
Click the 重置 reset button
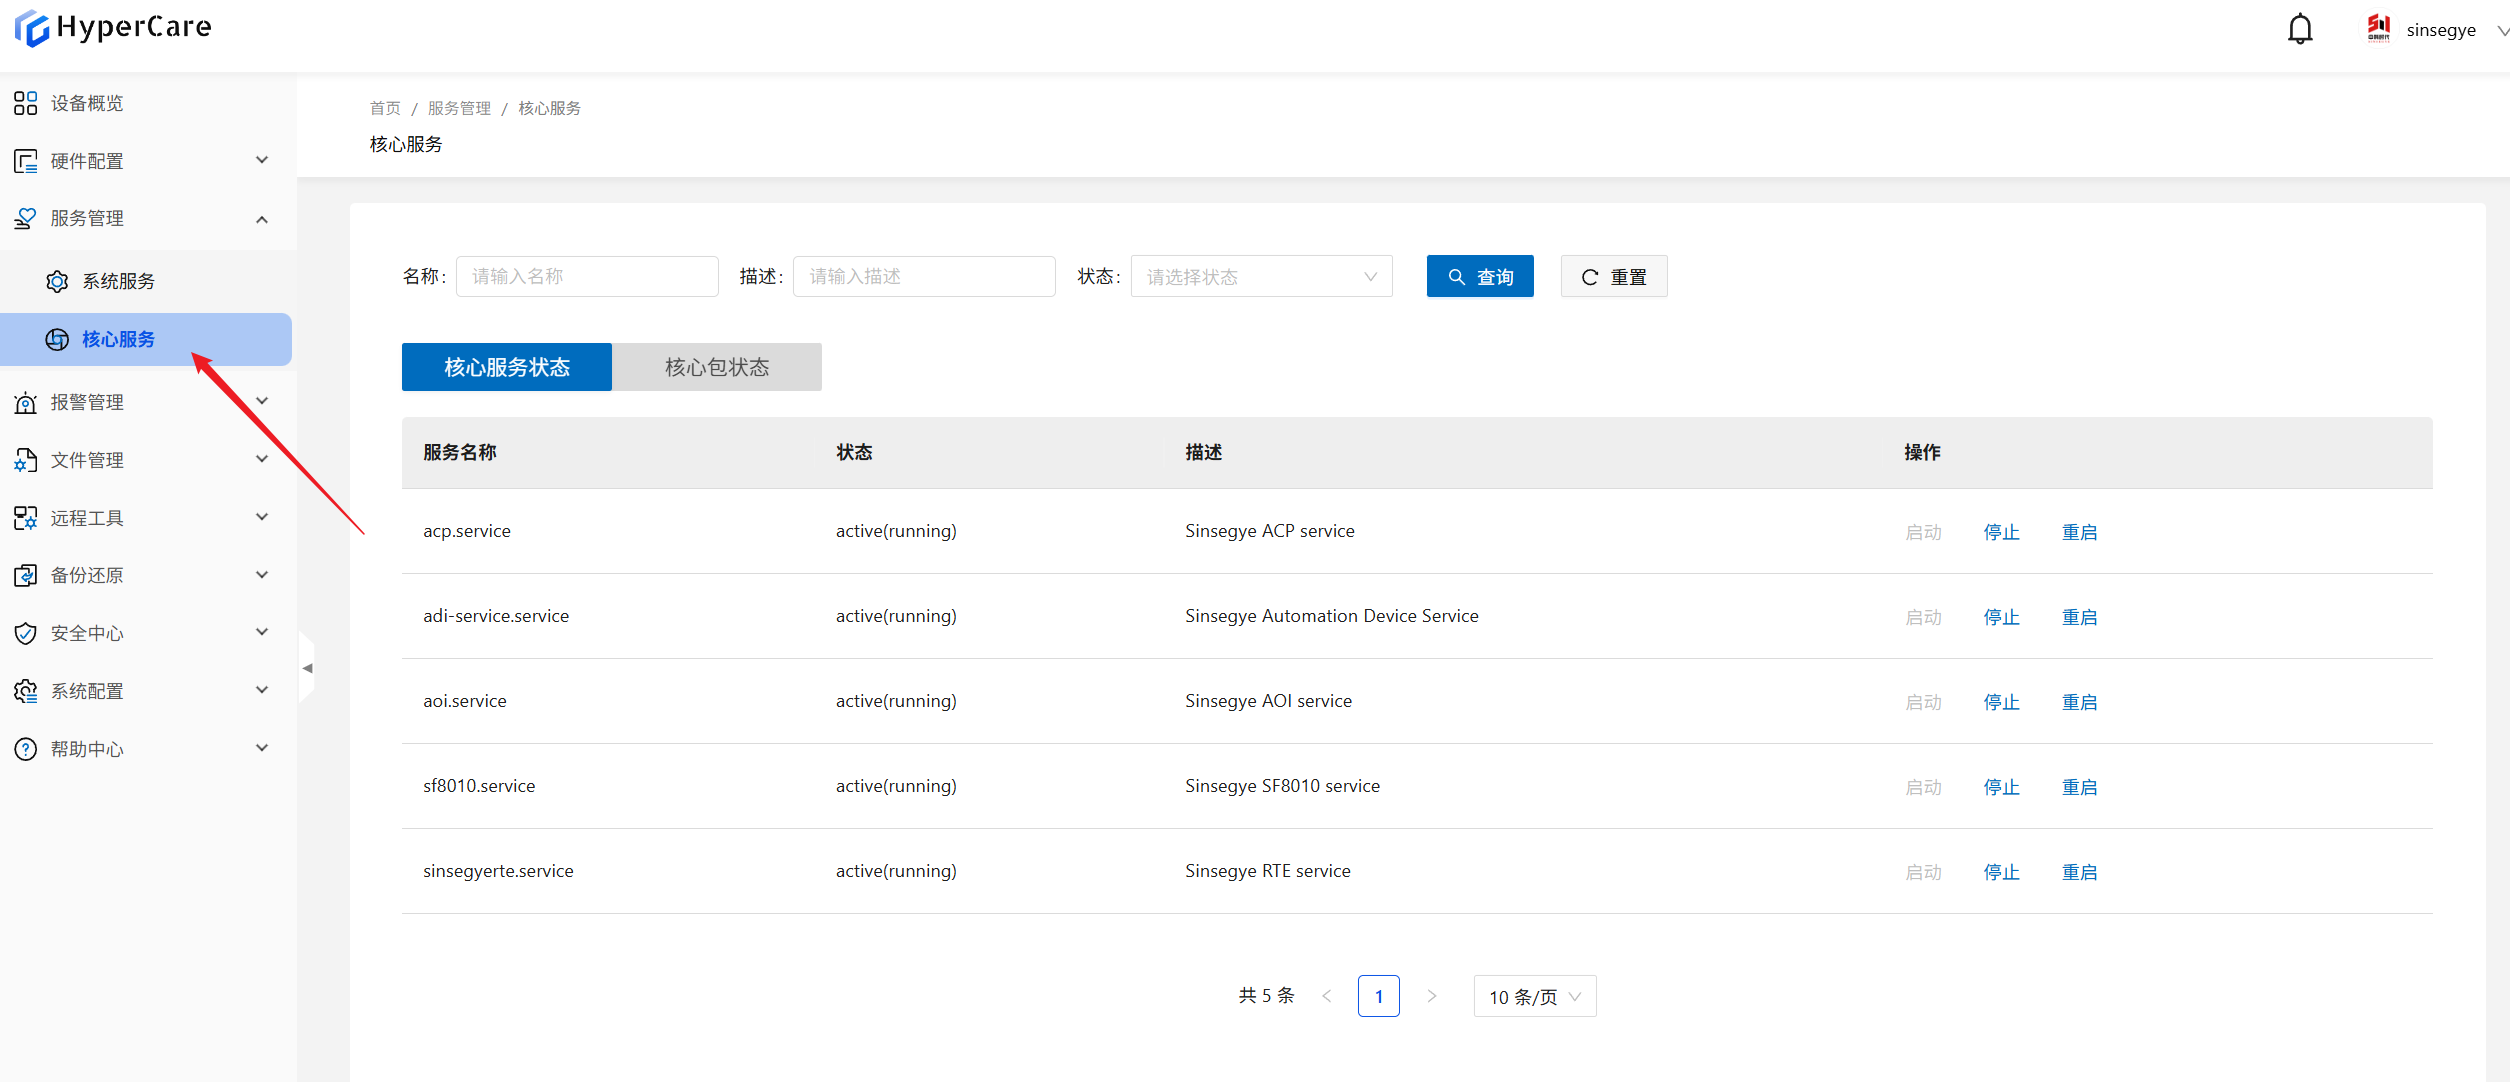coord(1613,276)
